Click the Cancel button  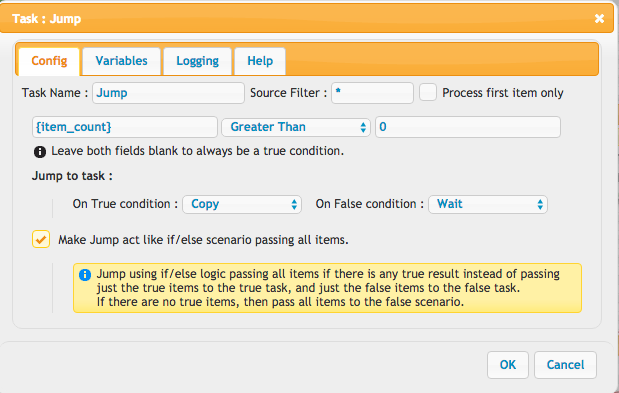[565, 365]
